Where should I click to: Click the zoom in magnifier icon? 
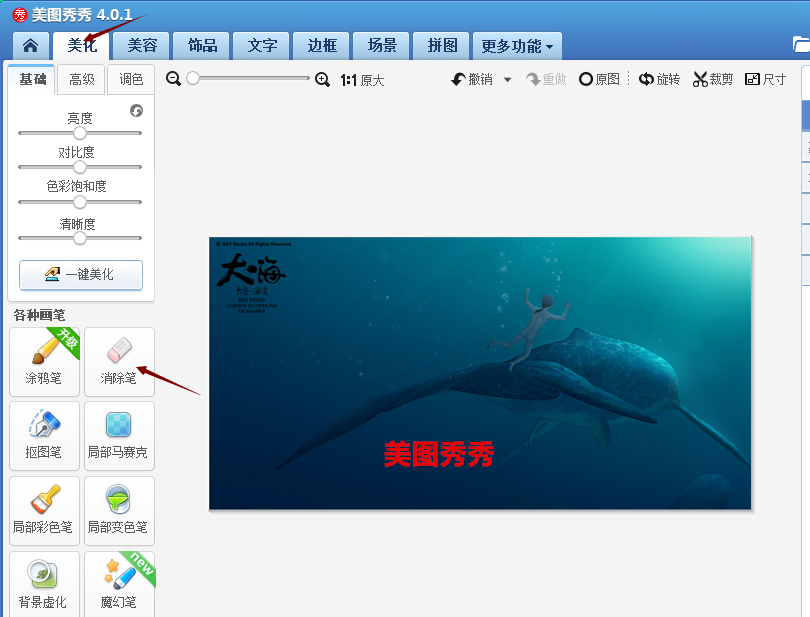(x=322, y=80)
